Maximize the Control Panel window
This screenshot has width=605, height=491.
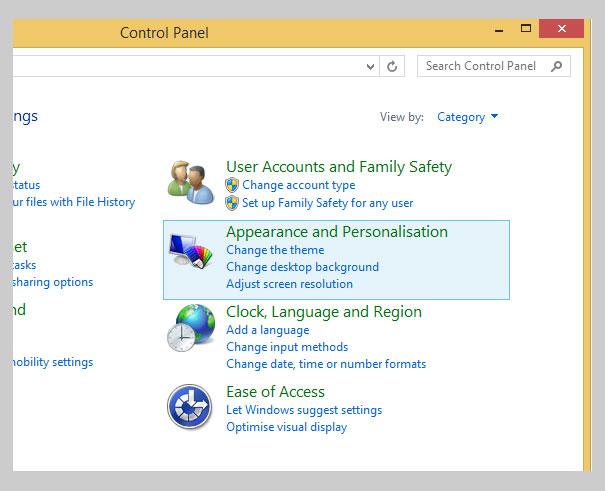pos(526,29)
